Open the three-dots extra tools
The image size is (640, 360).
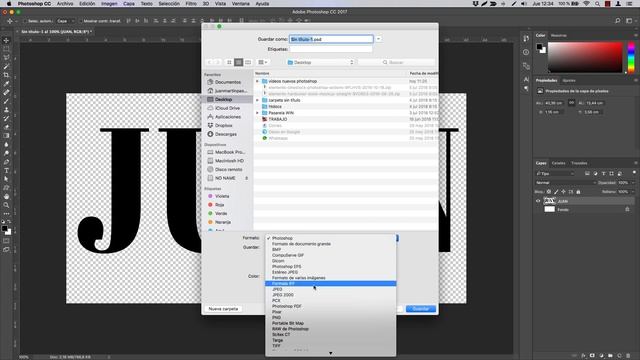(x=6, y=213)
